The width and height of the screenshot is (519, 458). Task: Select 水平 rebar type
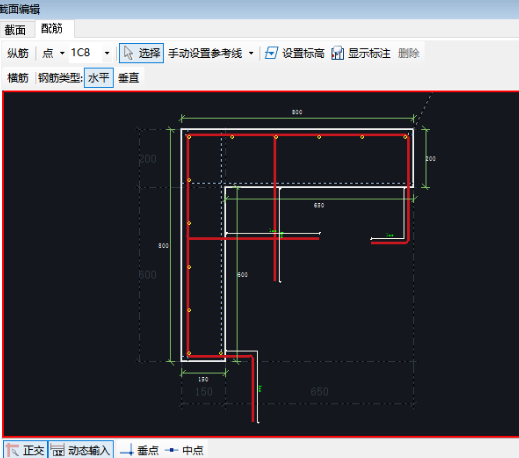point(99,78)
